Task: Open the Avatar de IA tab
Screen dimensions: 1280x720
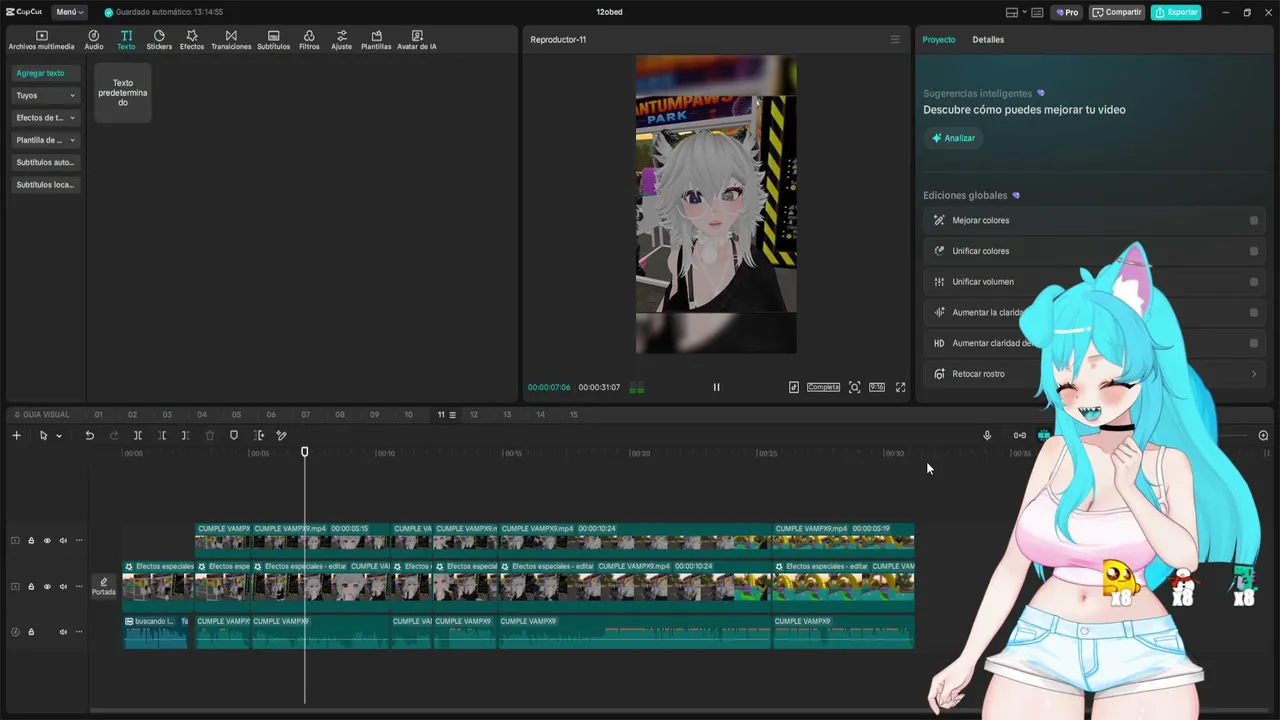Action: [x=417, y=40]
